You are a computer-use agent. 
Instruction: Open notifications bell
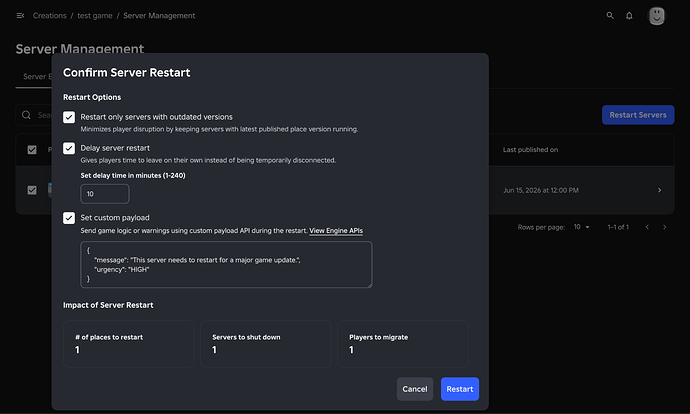tap(629, 16)
